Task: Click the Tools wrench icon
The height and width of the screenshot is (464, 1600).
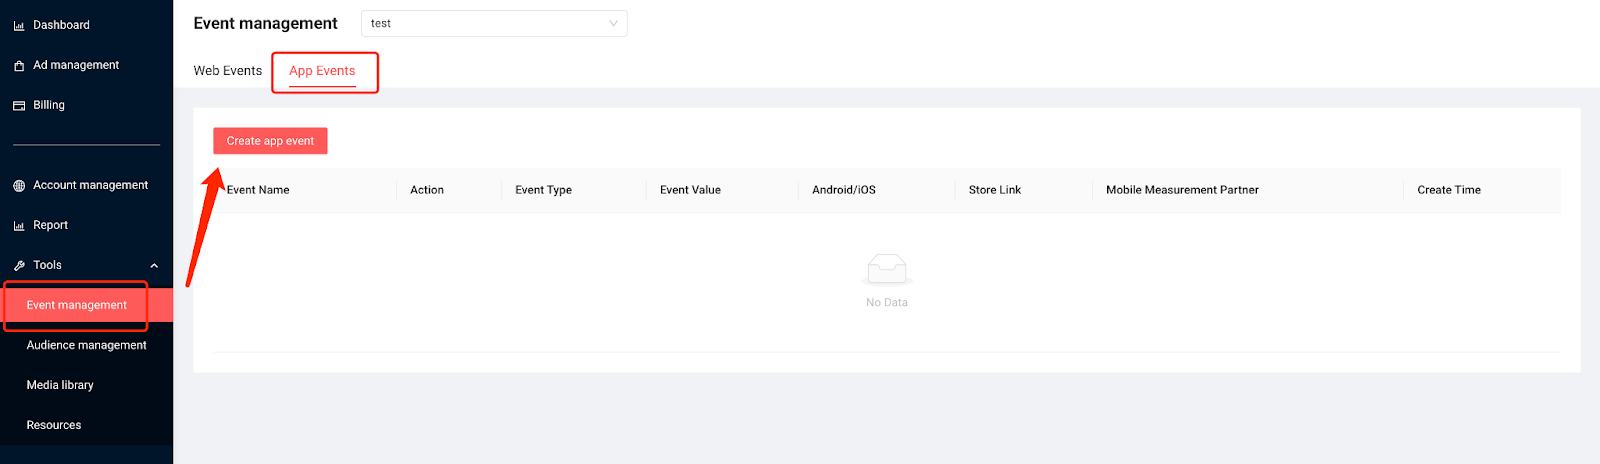Action: click(x=19, y=265)
